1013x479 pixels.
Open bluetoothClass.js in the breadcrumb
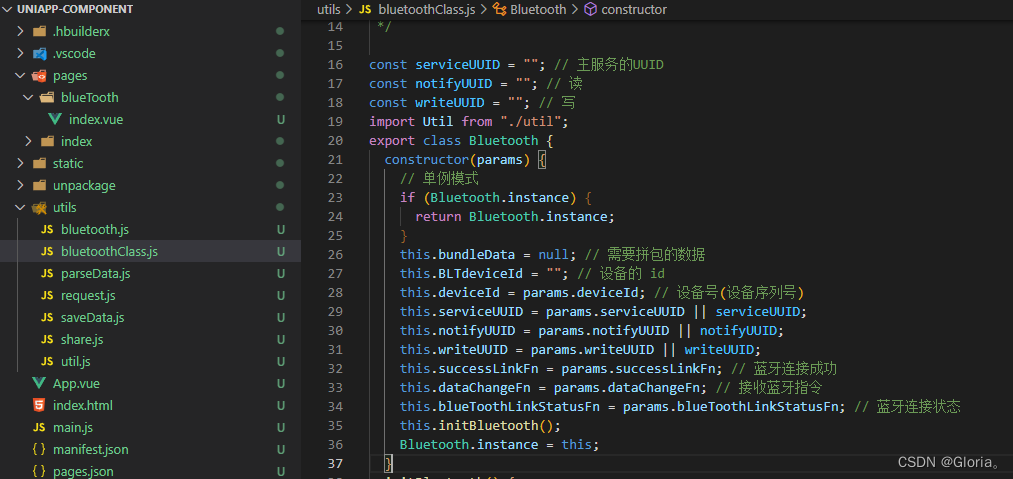click(x=427, y=9)
